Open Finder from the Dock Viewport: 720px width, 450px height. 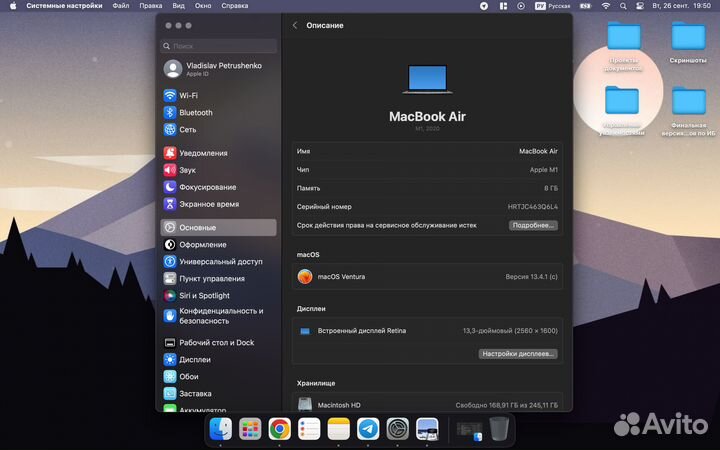[221, 429]
